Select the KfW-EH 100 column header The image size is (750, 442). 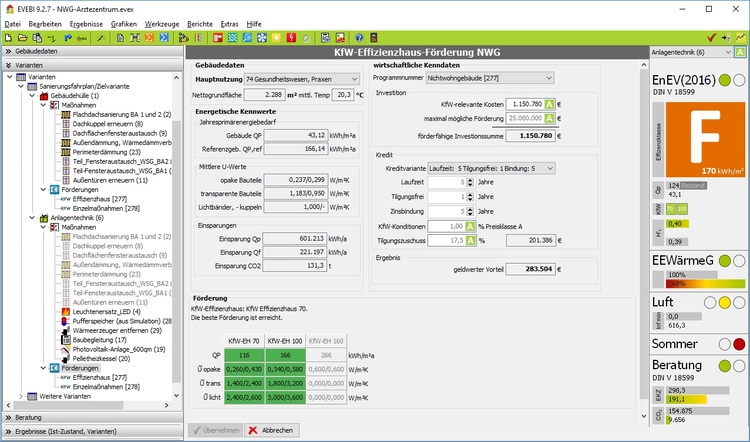point(287,340)
